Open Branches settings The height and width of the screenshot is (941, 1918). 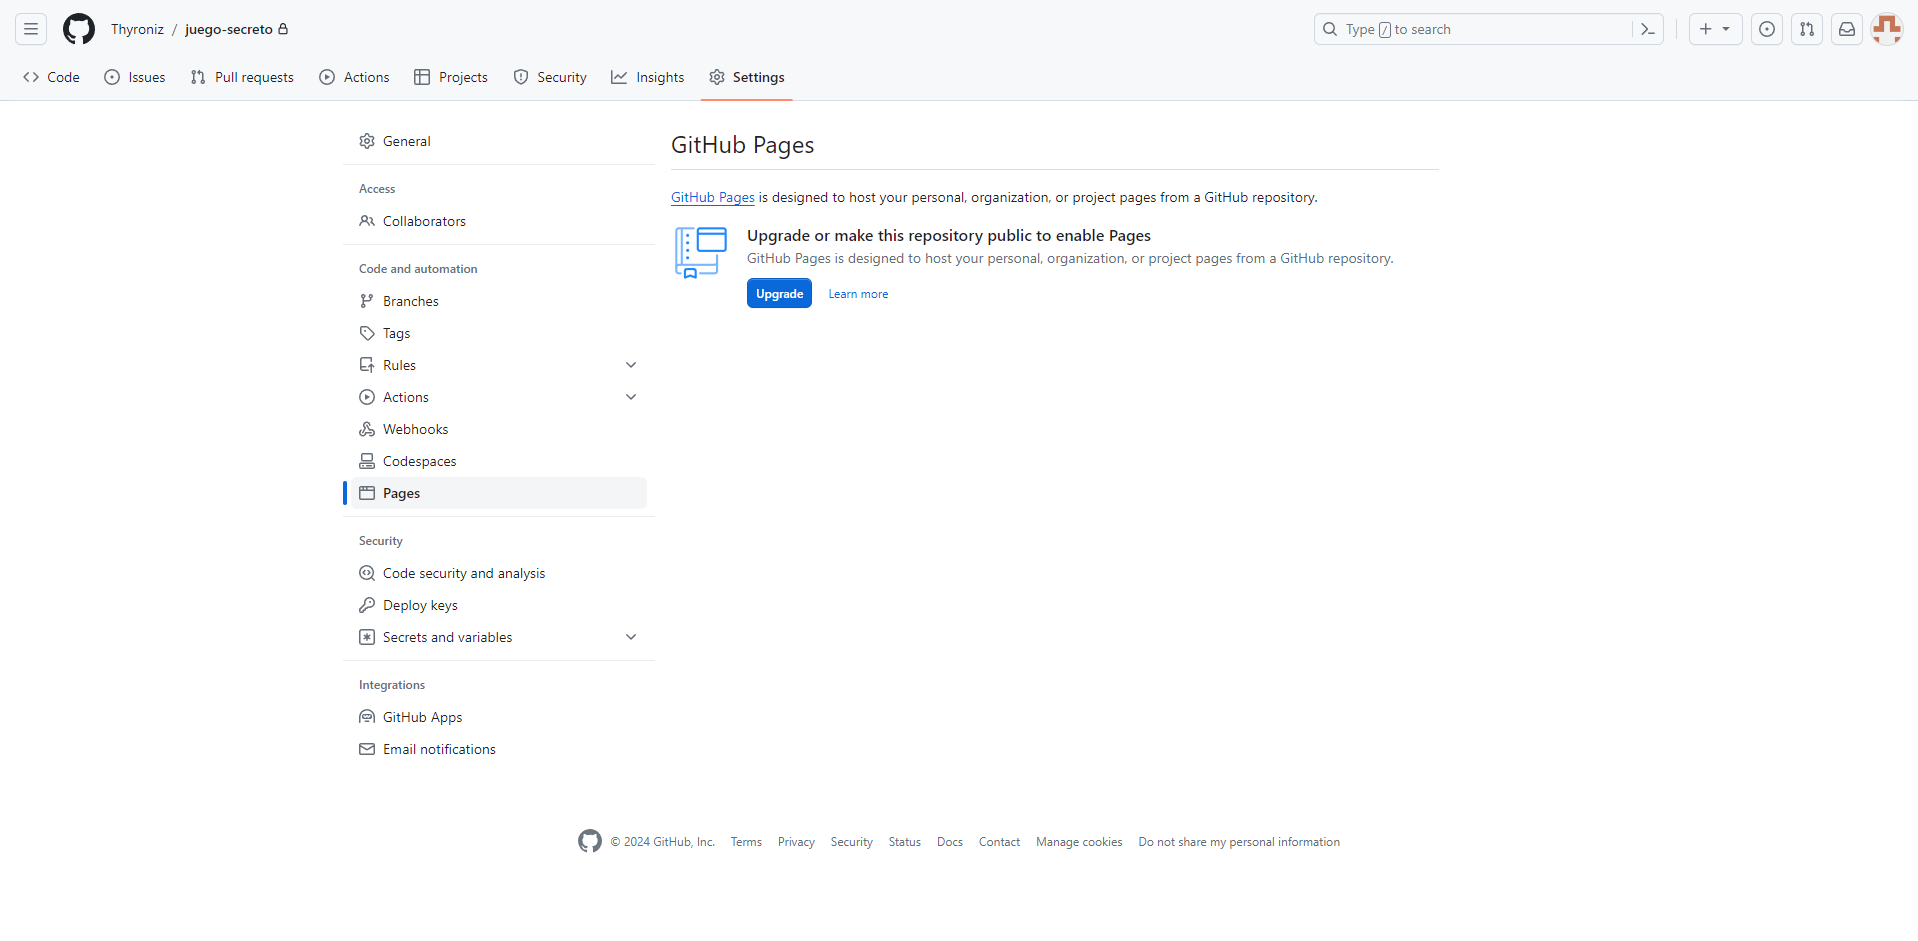[x=499, y=301]
